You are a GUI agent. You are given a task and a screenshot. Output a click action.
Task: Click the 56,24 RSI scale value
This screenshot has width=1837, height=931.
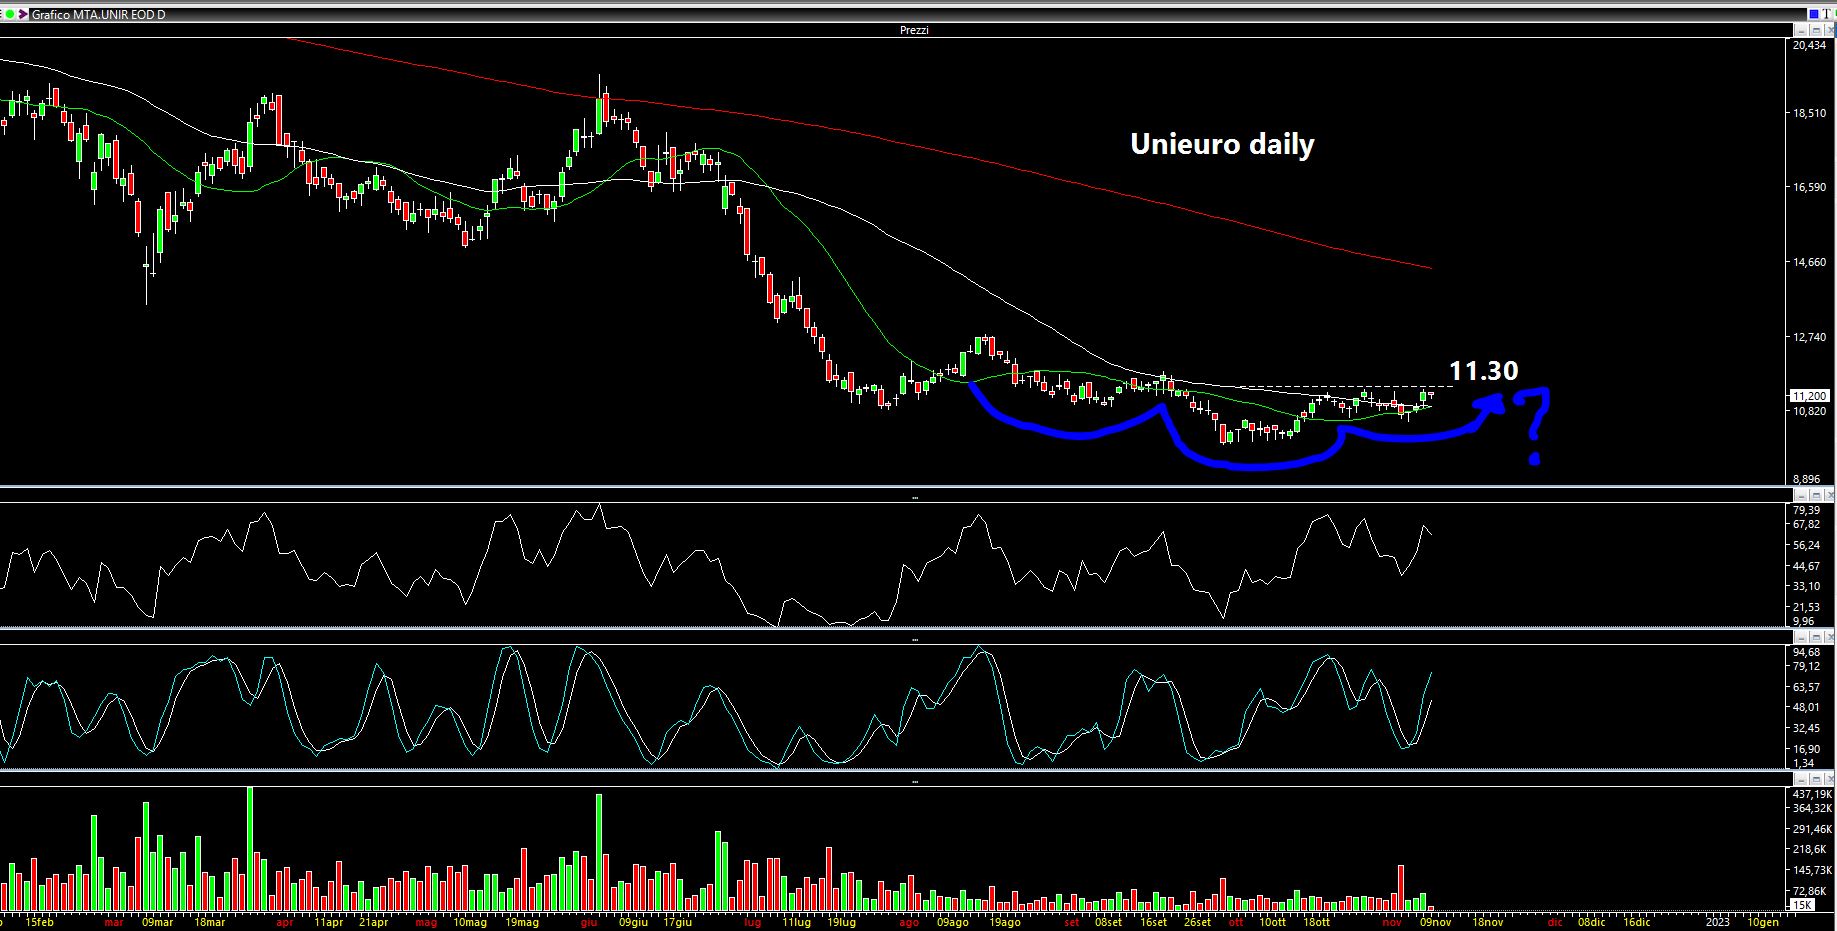pyautogui.click(x=1806, y=545)
